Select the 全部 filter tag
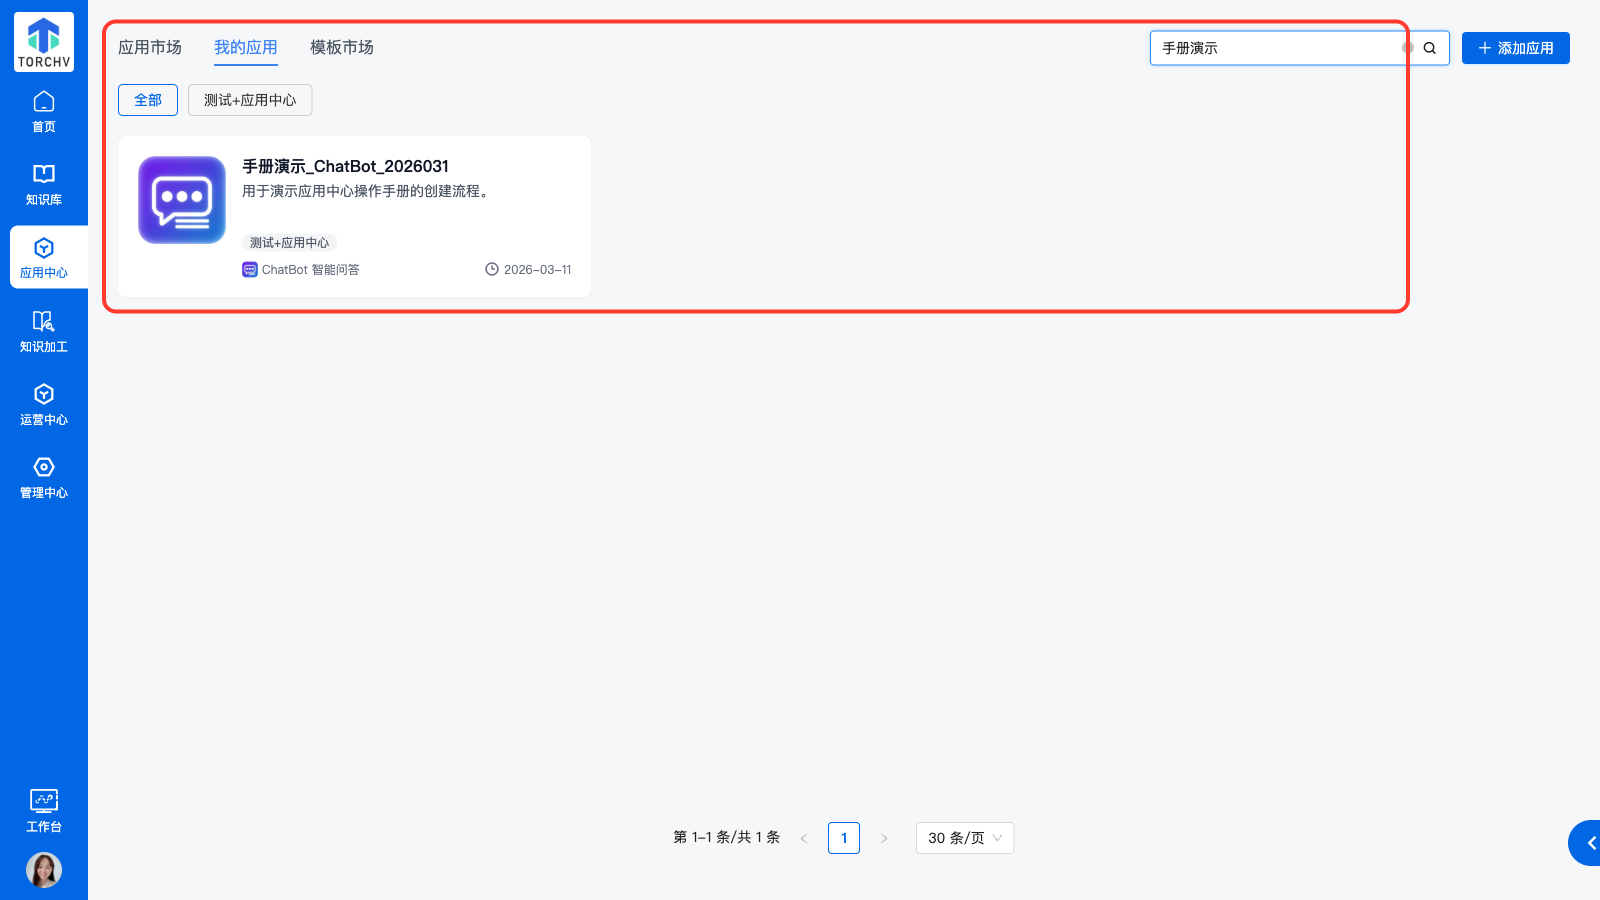The image size is (1600, 900). [x=148, y=100]
